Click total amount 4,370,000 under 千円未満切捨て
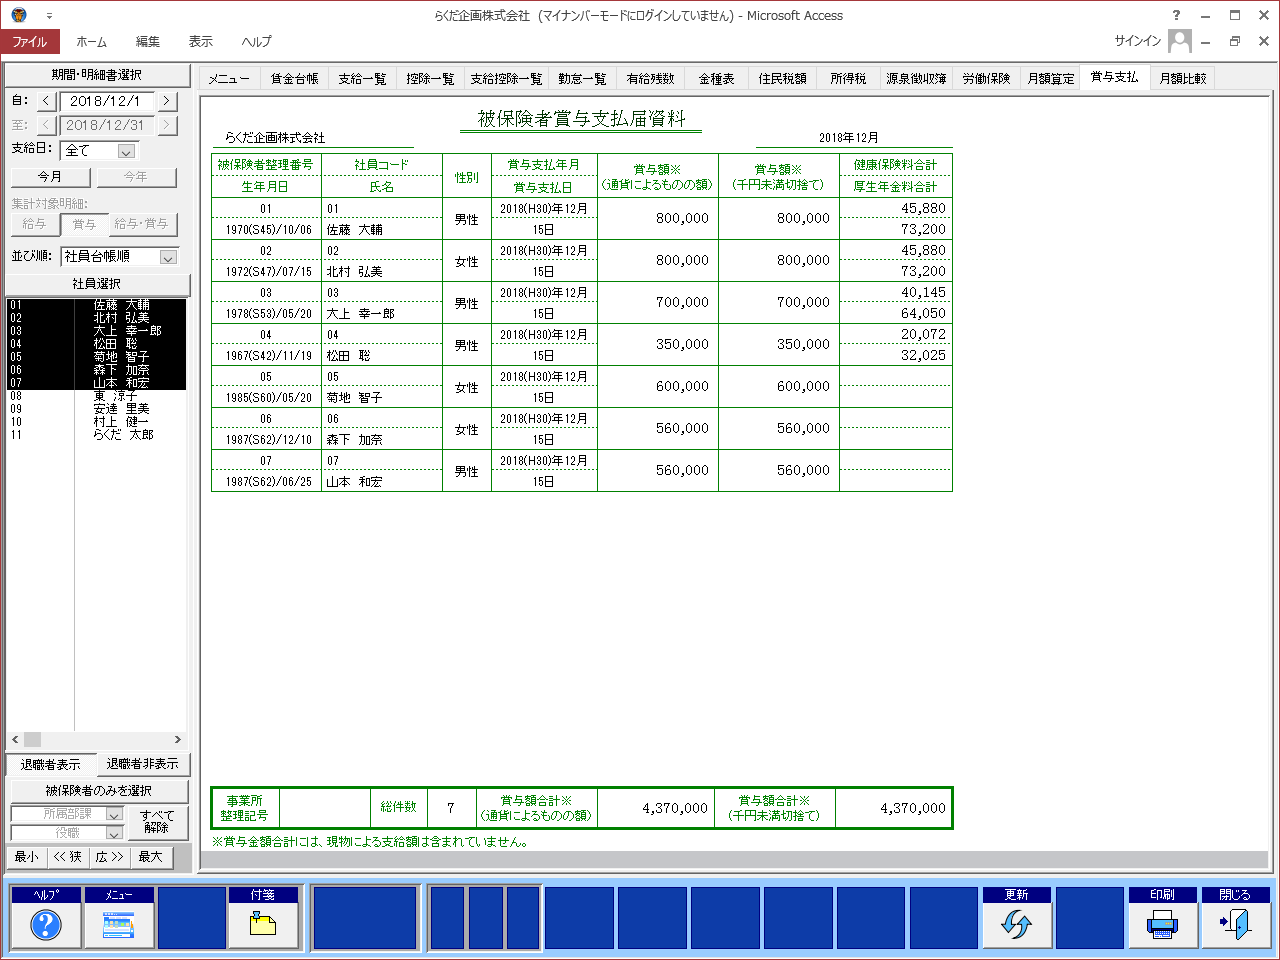Image resolution: width=1280 pixels, height=960 pixels. click(x=912, y=808)
